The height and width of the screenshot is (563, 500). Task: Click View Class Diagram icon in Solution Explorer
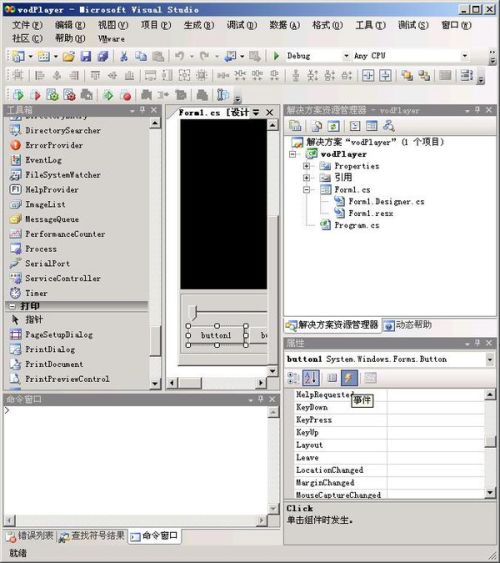pos(389,126)
